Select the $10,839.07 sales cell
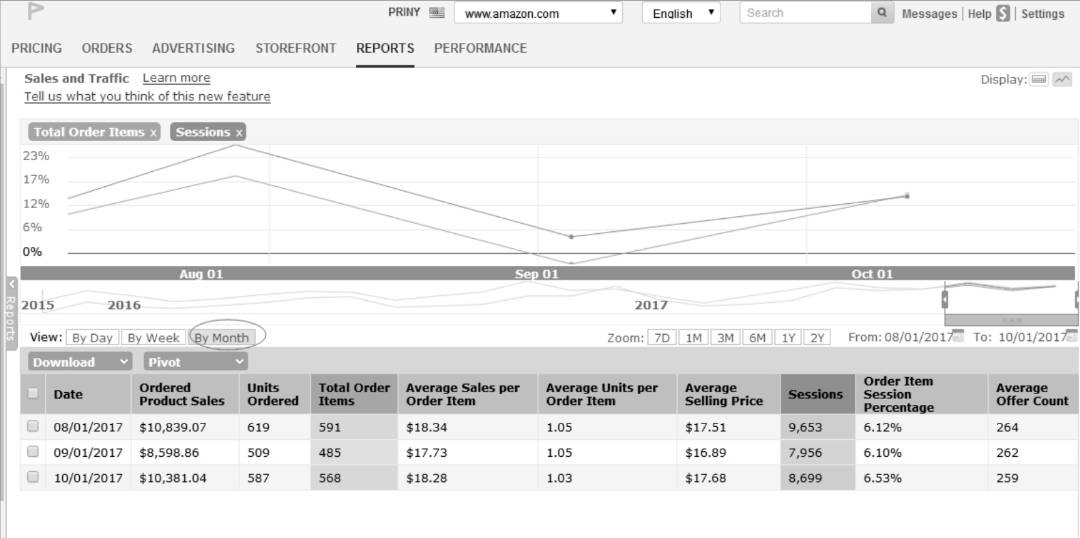 tap(185, 427)
